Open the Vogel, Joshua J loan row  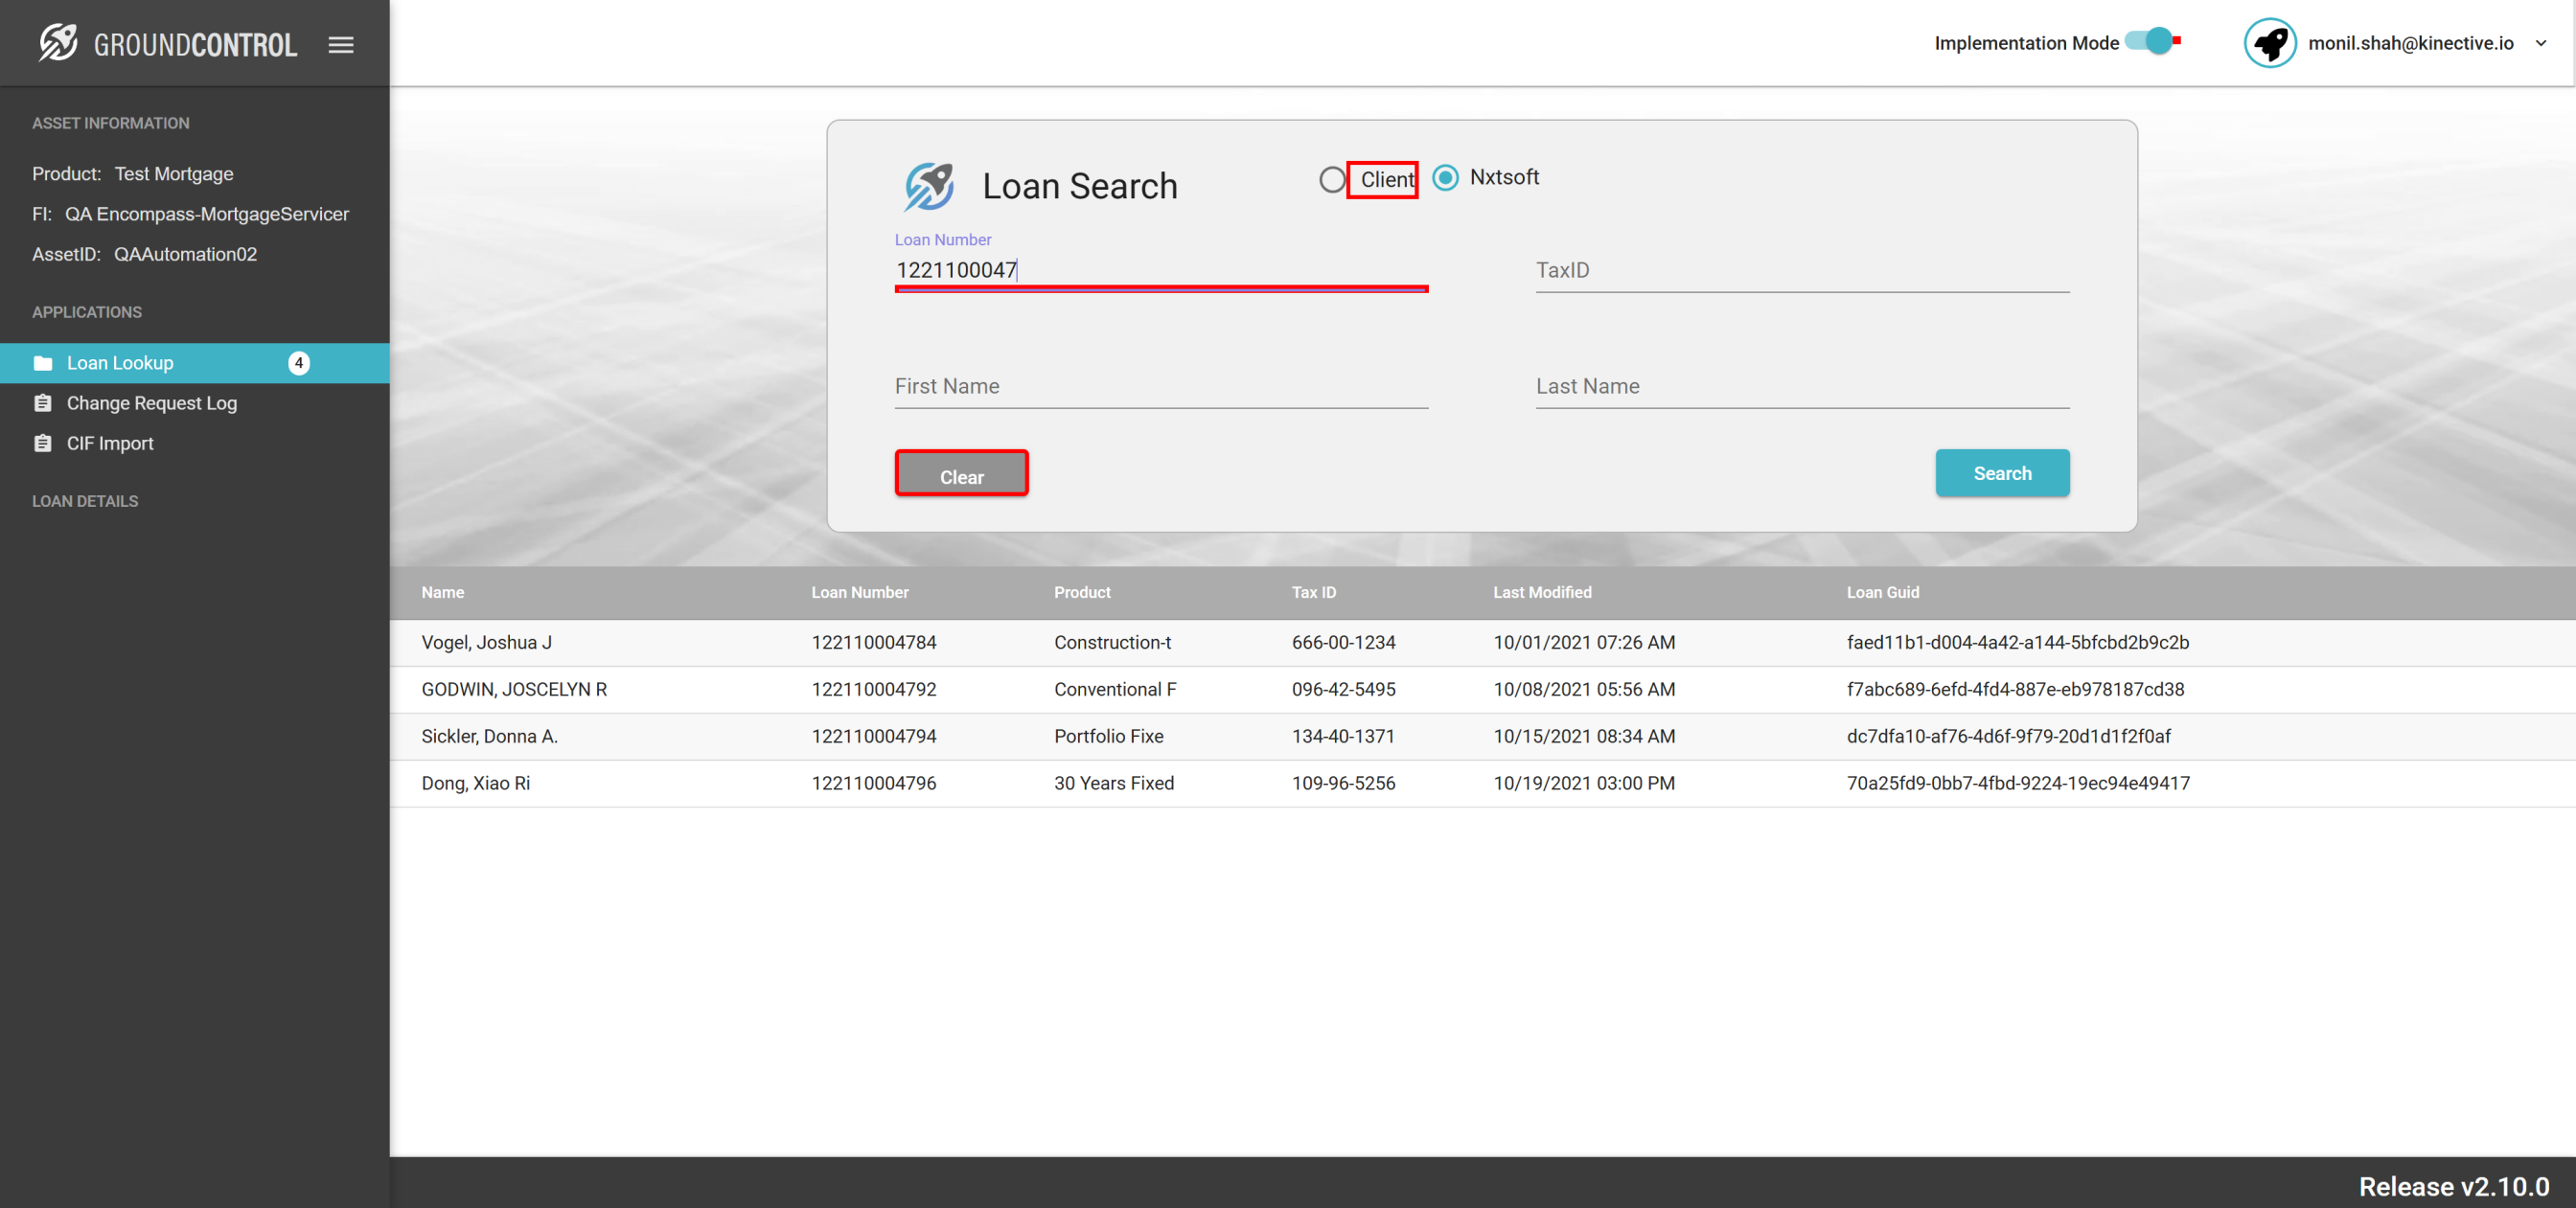[486, 643]
